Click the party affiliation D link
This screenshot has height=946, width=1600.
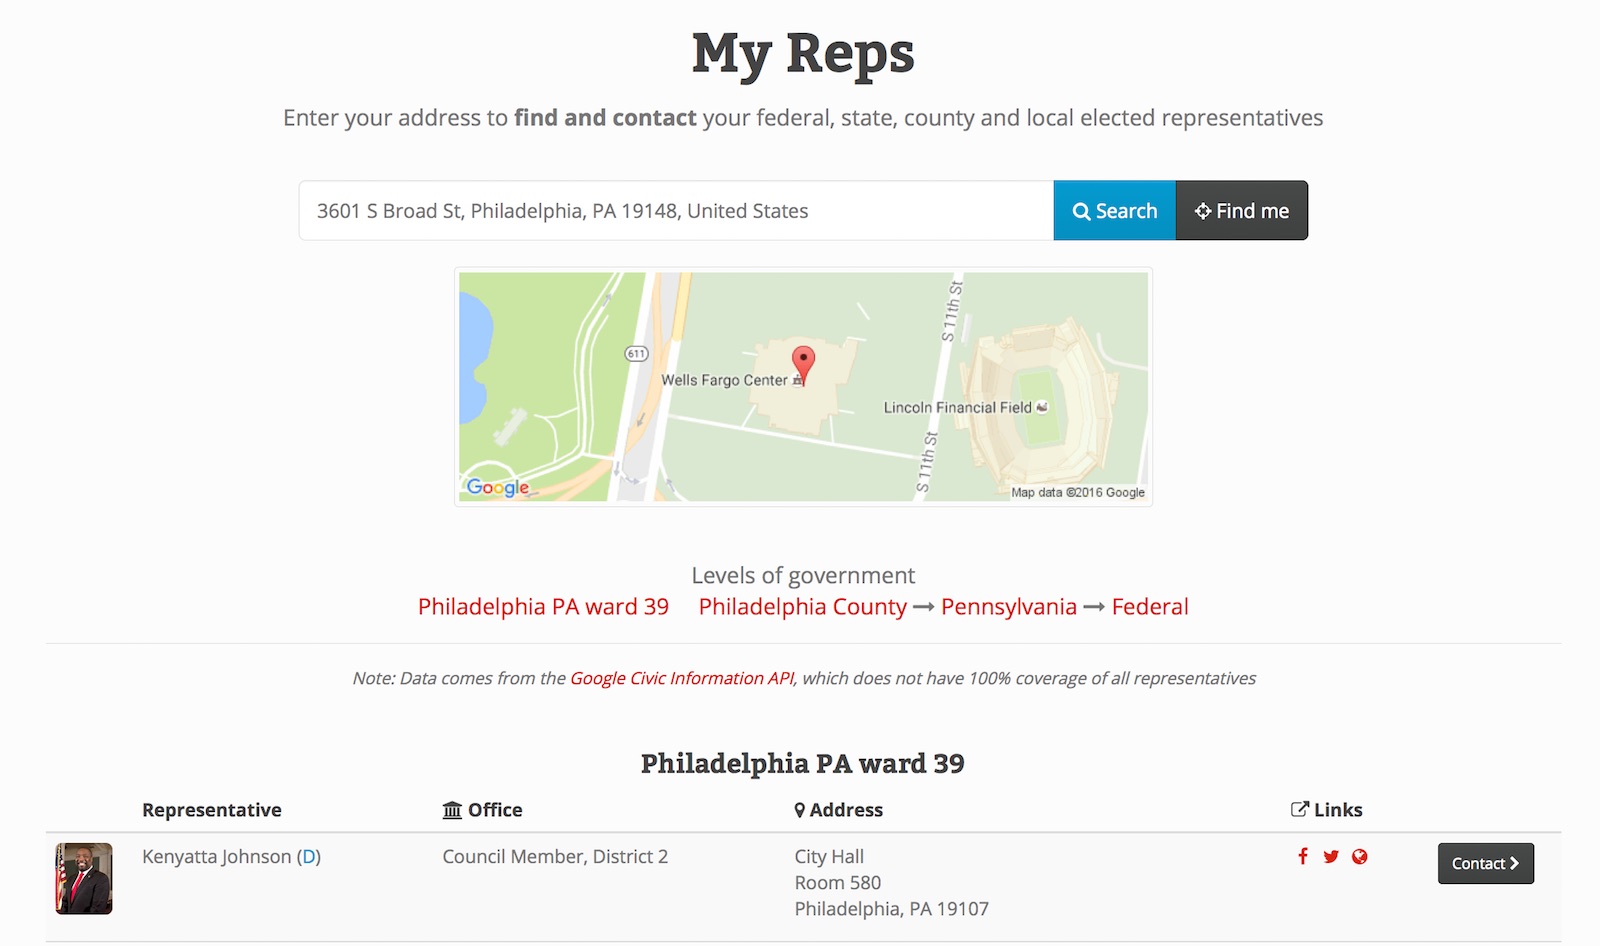tap(309, 856)
